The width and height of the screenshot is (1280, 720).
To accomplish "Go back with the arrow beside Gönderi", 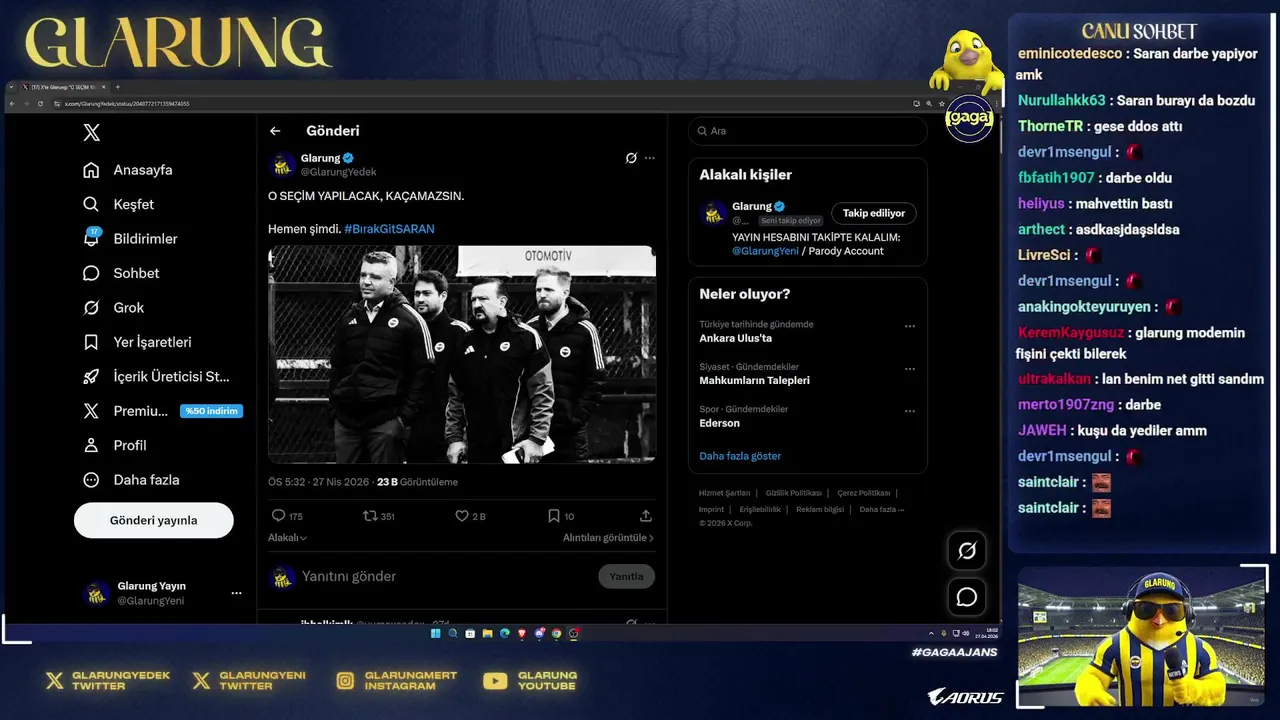I will 275,131.
